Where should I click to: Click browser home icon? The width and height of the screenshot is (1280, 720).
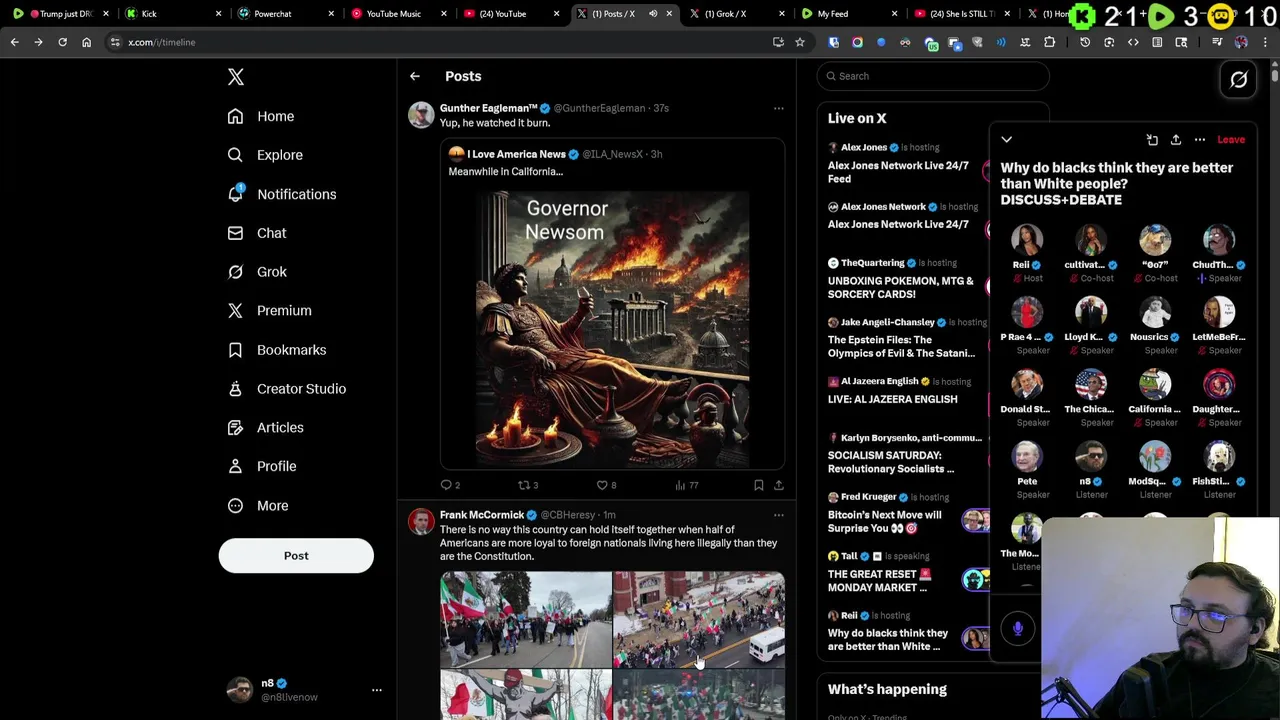[x=86, y=42]
